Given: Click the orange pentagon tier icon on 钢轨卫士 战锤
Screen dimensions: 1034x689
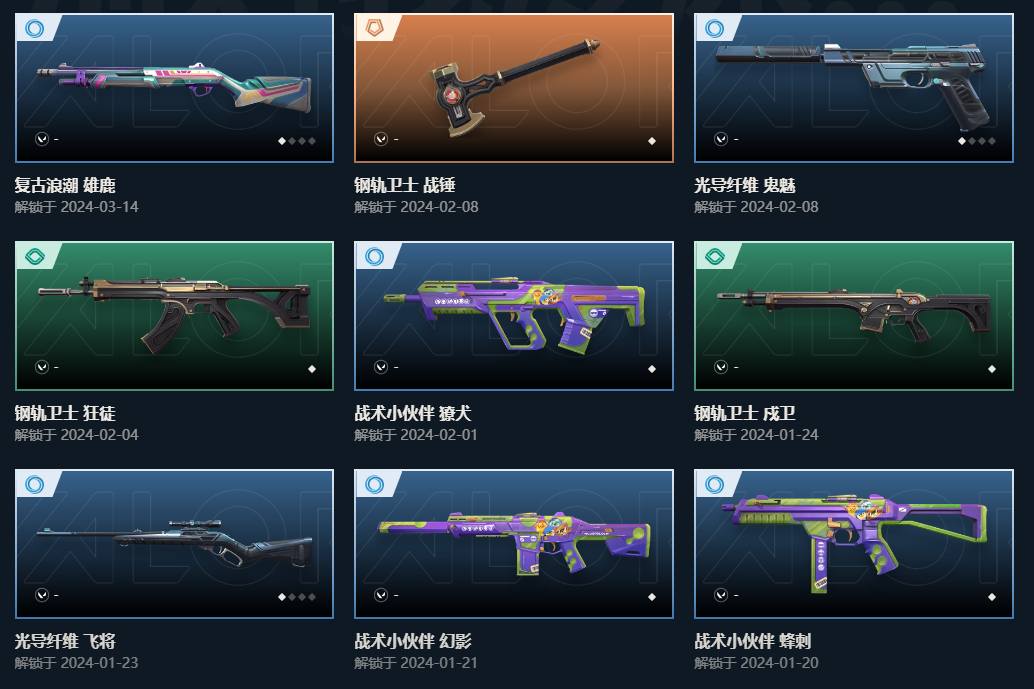Looking at the screenshot, I should (374, 28).
